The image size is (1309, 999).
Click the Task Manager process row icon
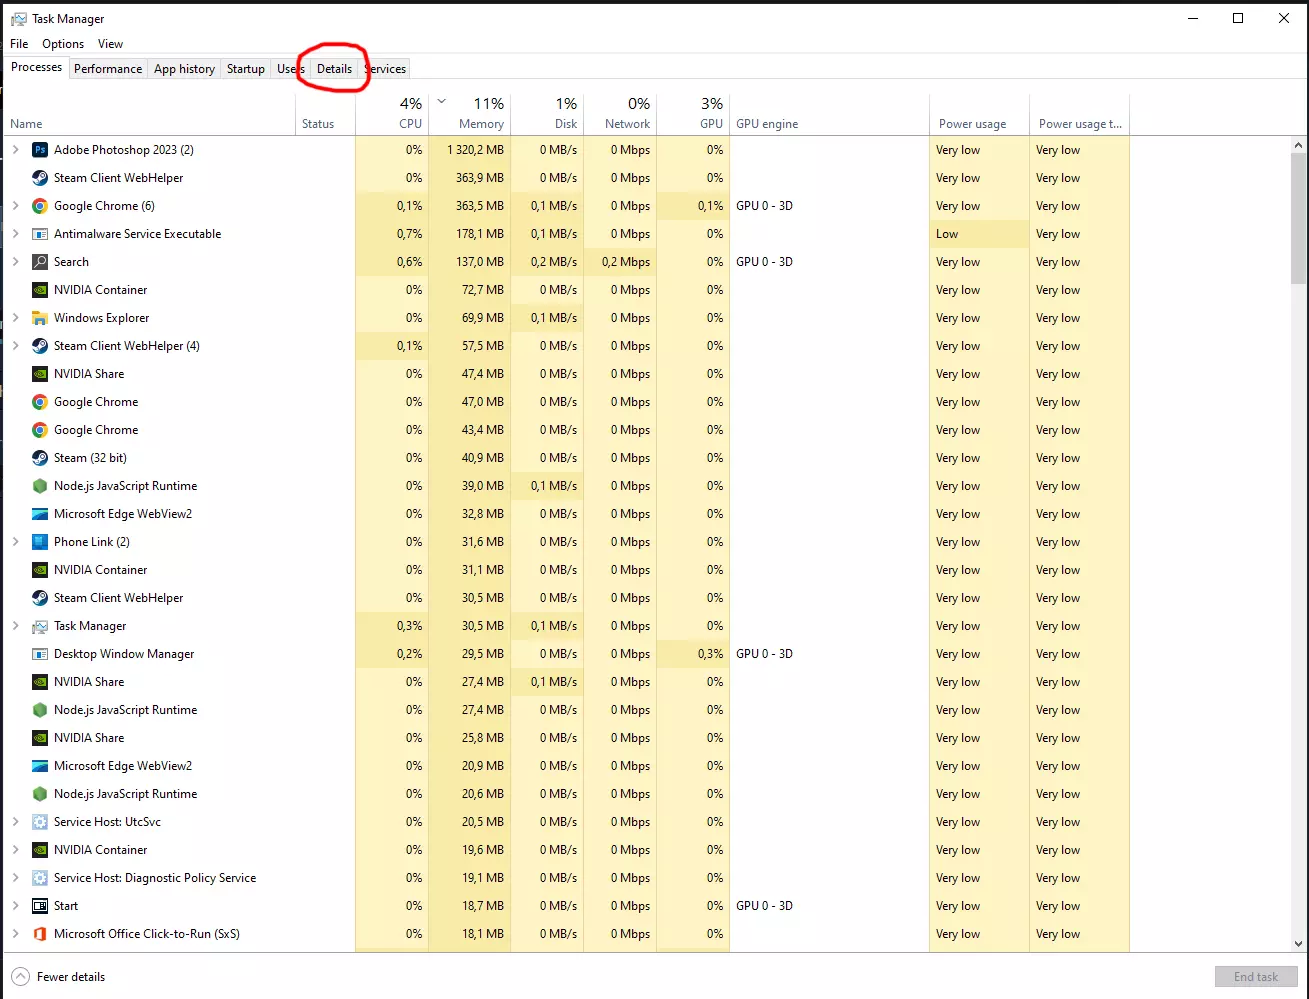(x=40, y=626)
